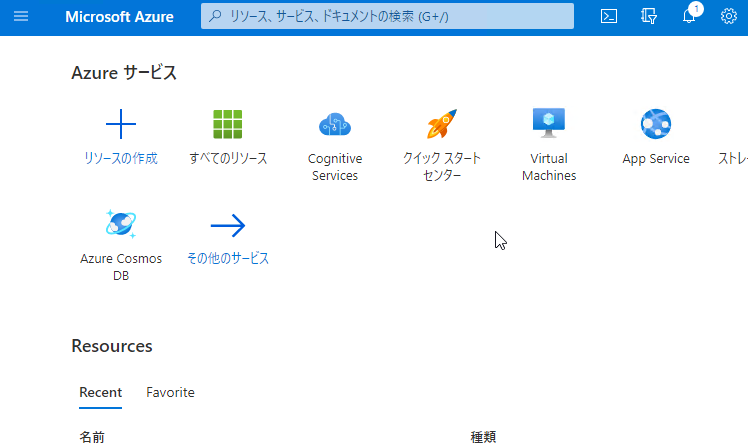
Task: Click the arrow icon for その他のサービス
Action: click(228, 225)
